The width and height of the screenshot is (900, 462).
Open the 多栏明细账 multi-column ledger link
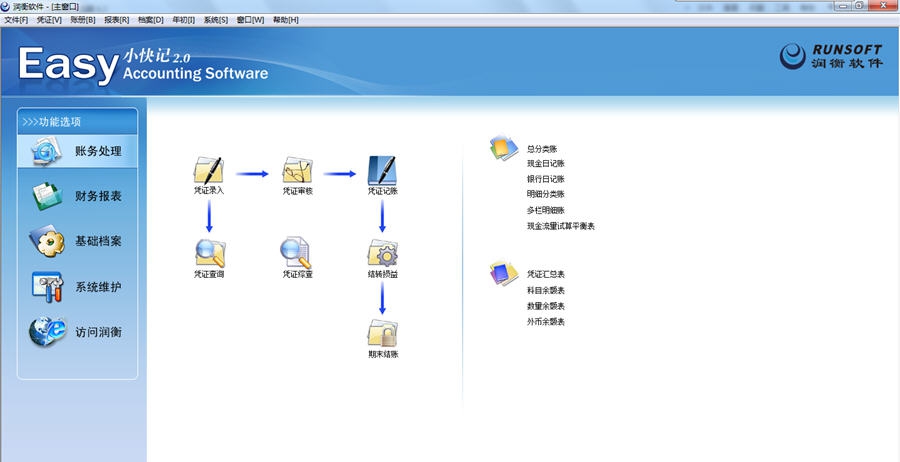point(546,211)
